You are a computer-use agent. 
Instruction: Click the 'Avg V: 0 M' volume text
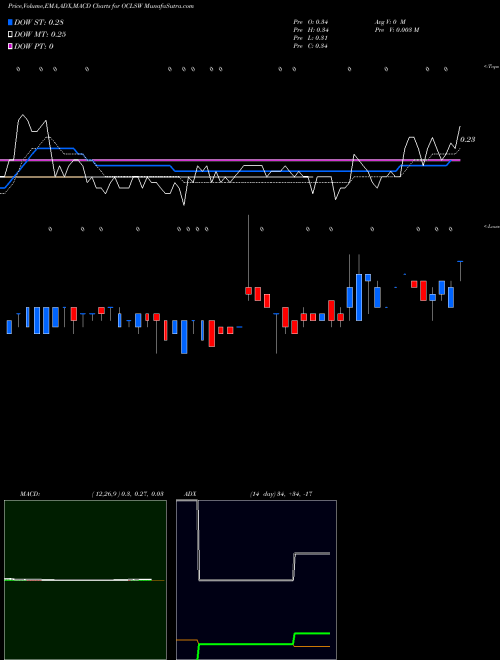(x=390, y=21)
